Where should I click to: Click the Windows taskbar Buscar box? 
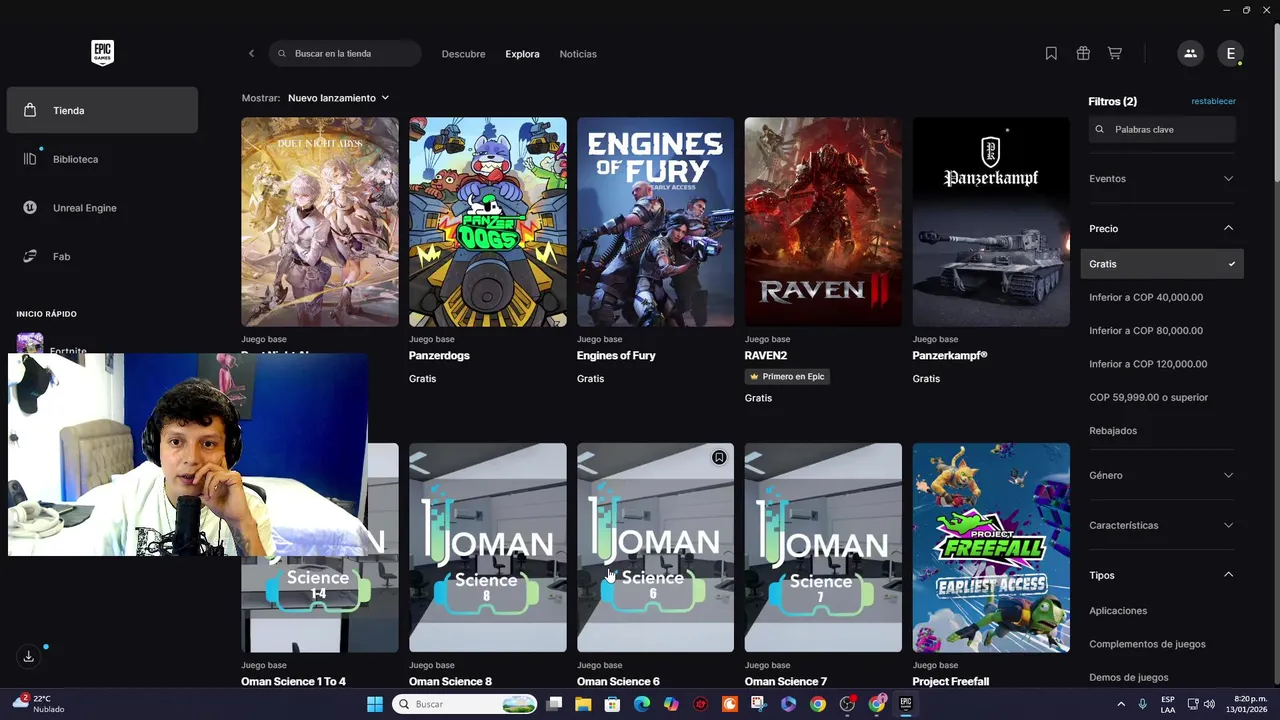pos(465,704)
